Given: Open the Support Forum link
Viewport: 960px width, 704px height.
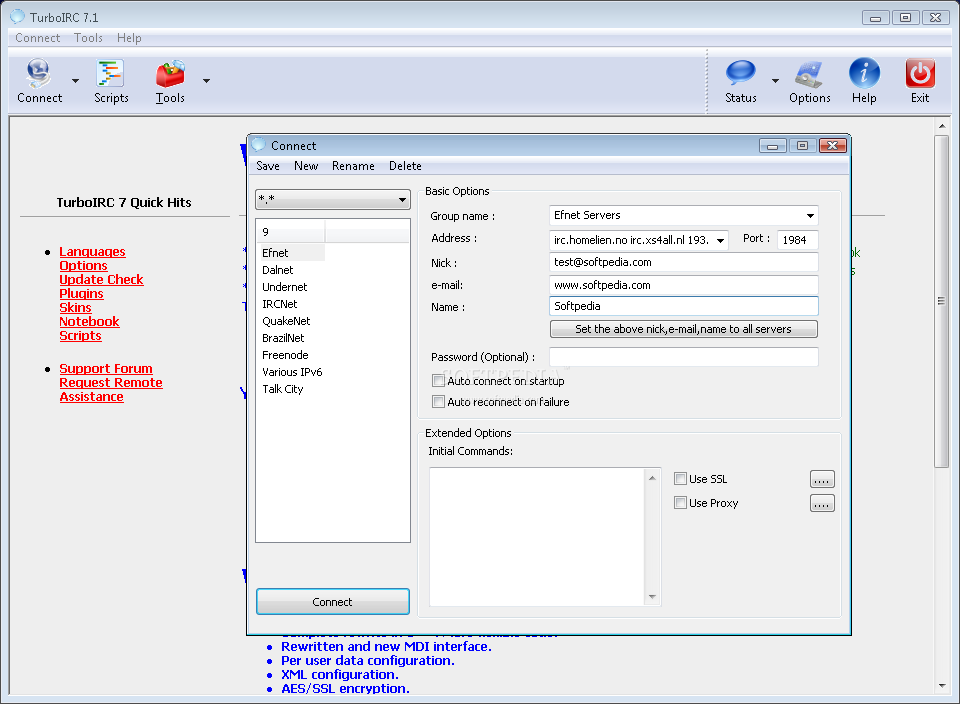Looking at the screenshot, I should [x=106, y=369].
